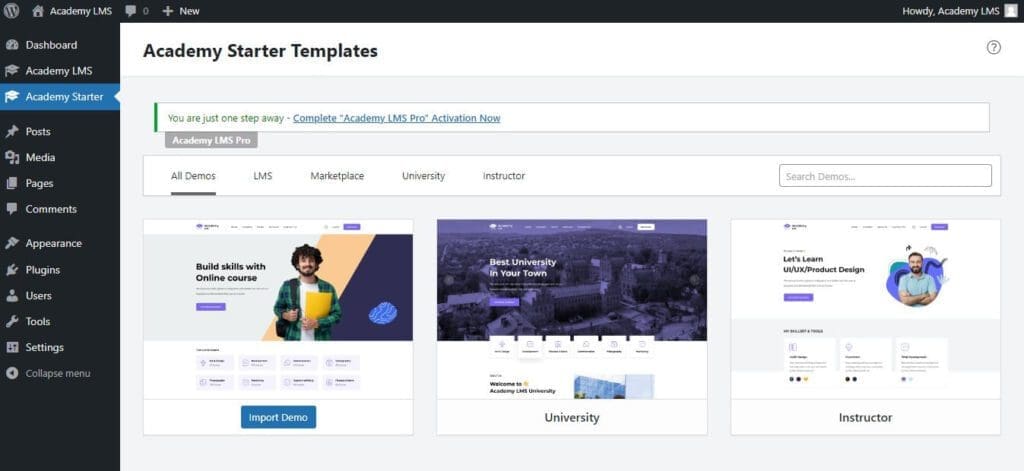
Task: Select the Marketplace tab
Action: tap(337, 176)
